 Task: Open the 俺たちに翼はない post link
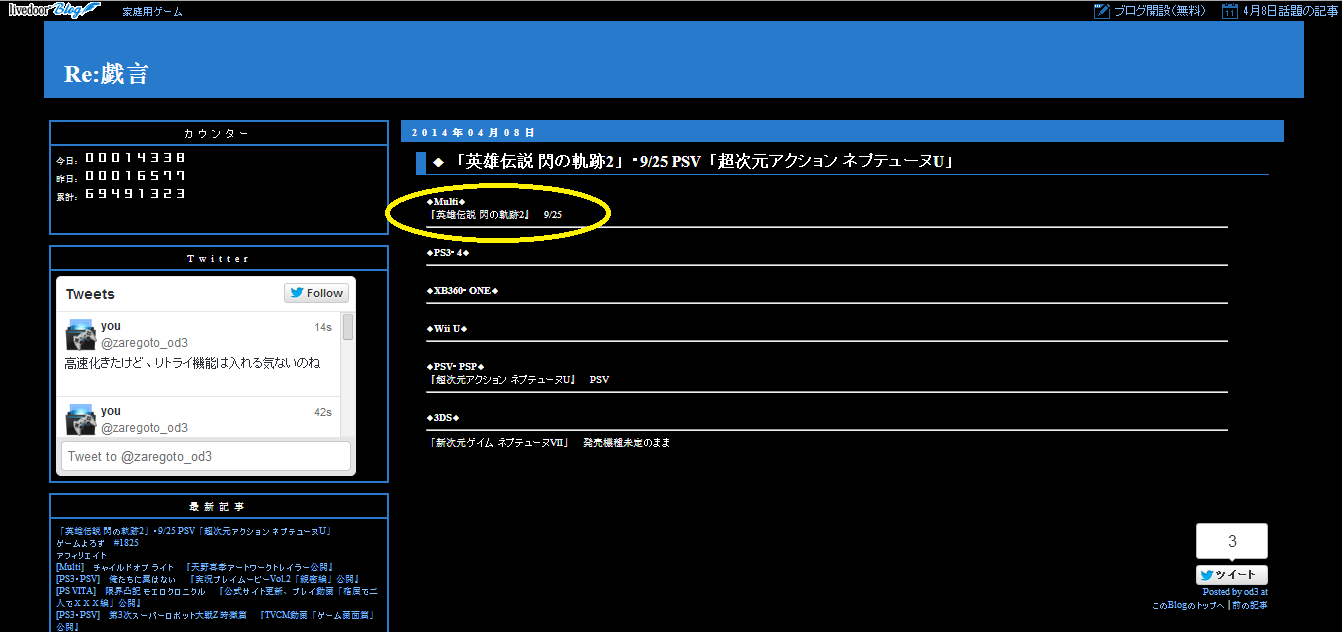point(207,579)
